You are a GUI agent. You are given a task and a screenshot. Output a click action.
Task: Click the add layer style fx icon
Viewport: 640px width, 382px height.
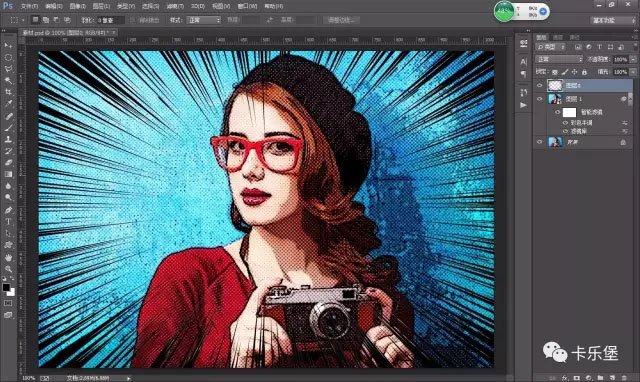564,378
